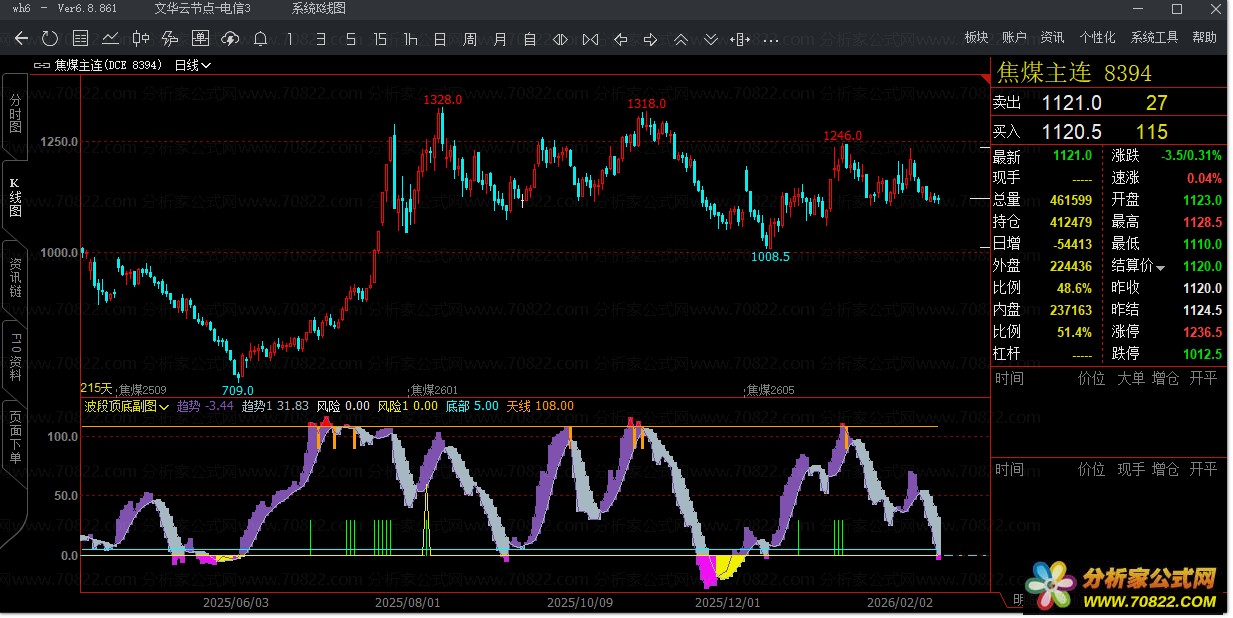Expand the 日线 period dropdown

193,65
